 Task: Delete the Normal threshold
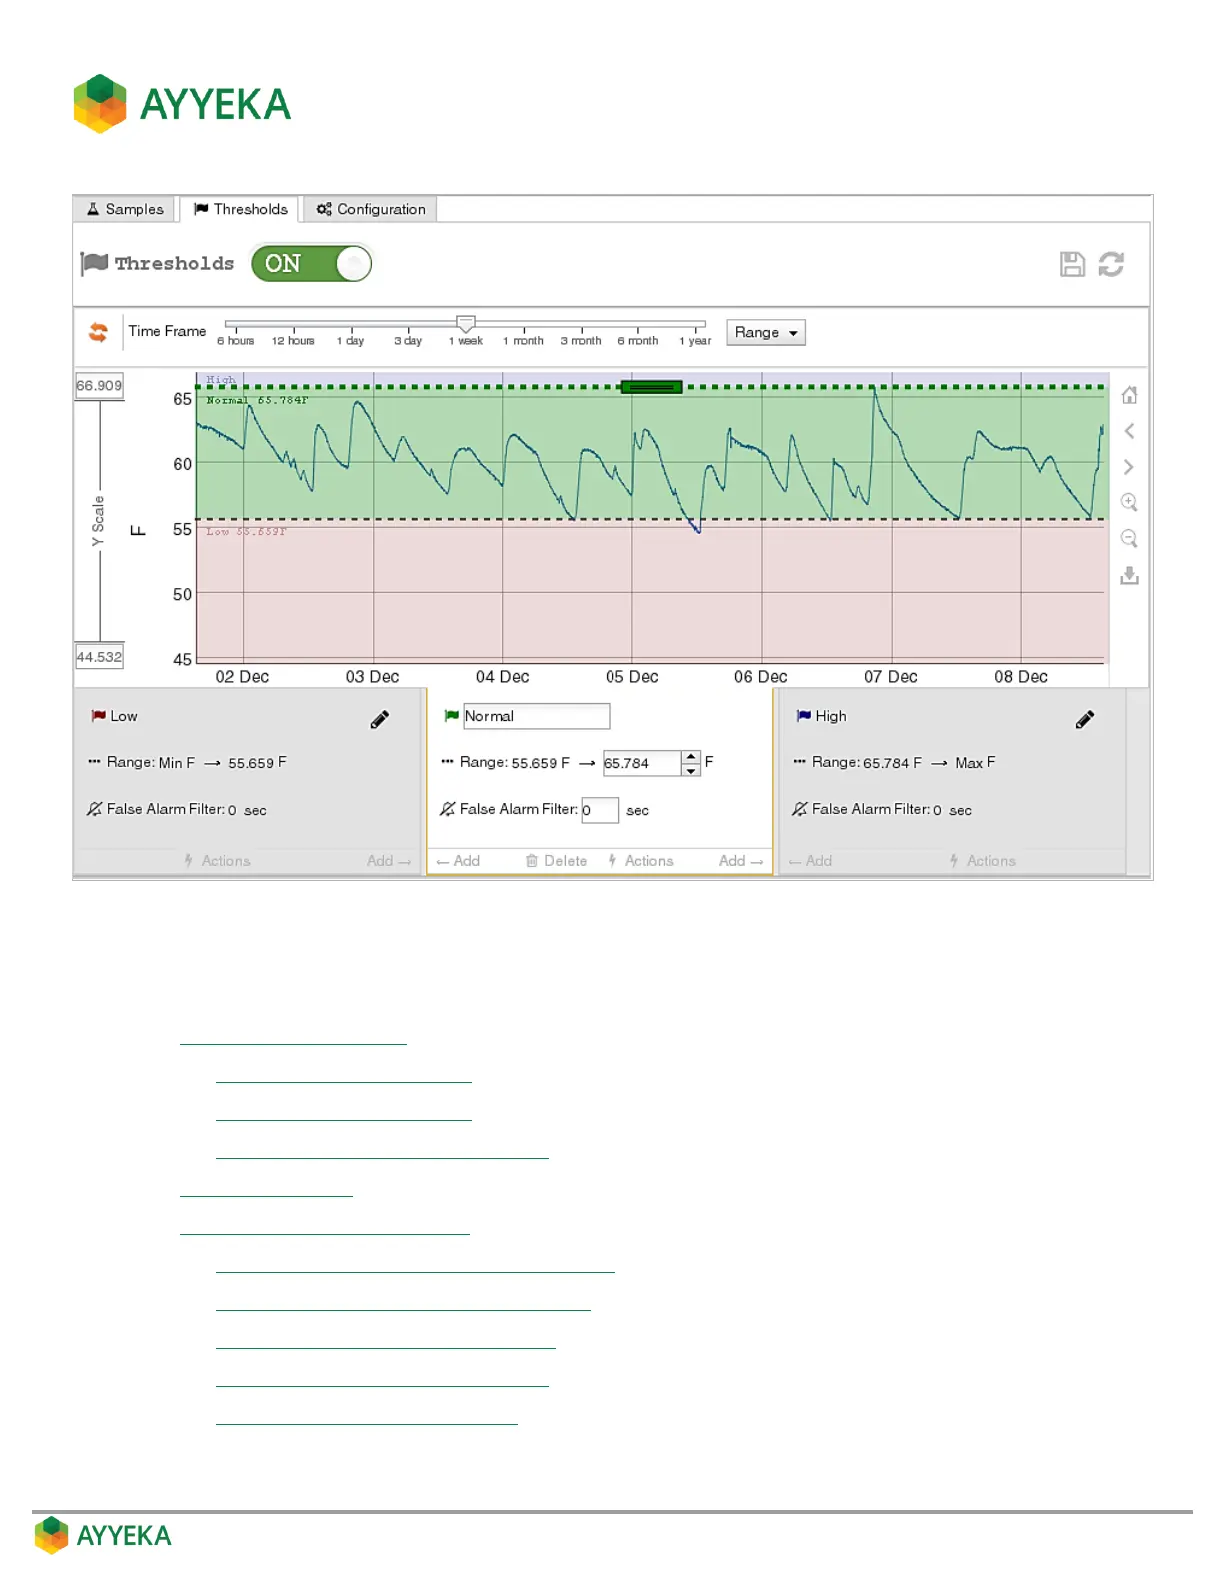[x=556, y=861]
